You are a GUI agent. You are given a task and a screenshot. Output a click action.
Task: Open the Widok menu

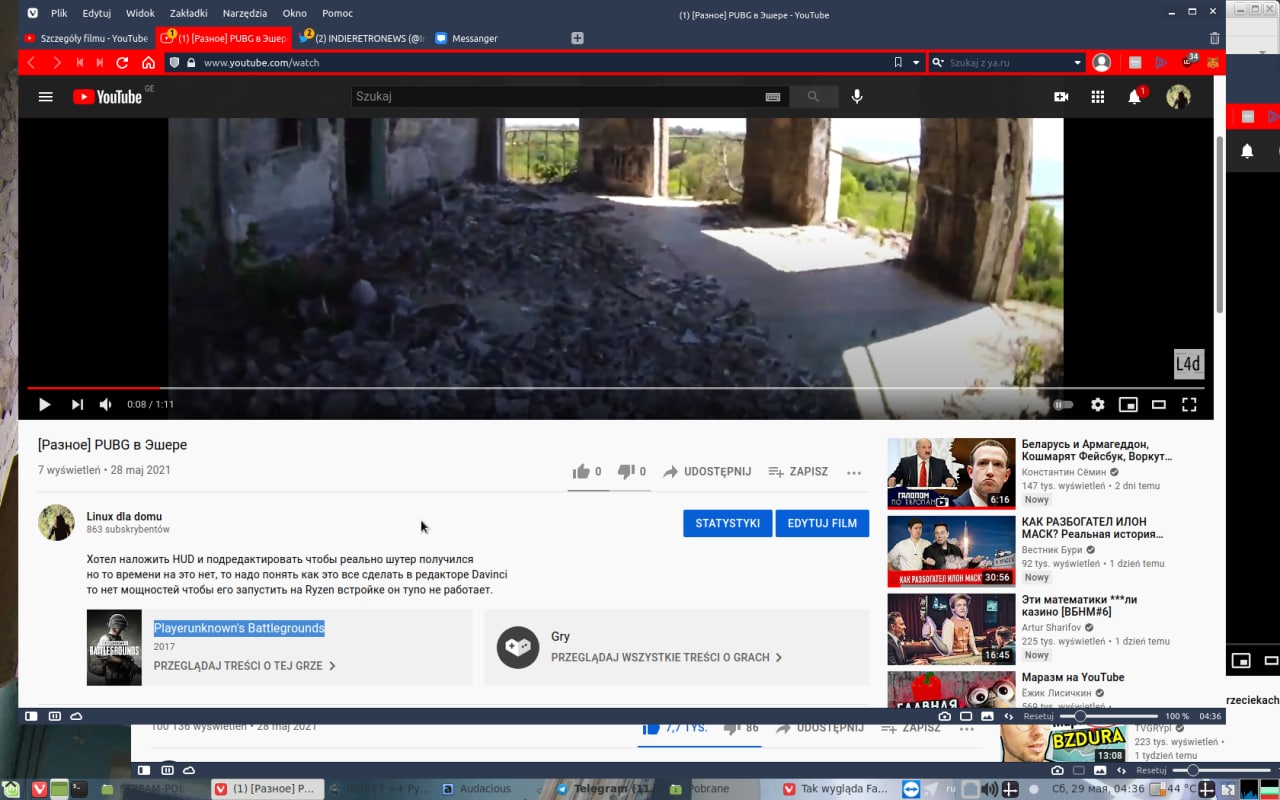pos(140,14)
